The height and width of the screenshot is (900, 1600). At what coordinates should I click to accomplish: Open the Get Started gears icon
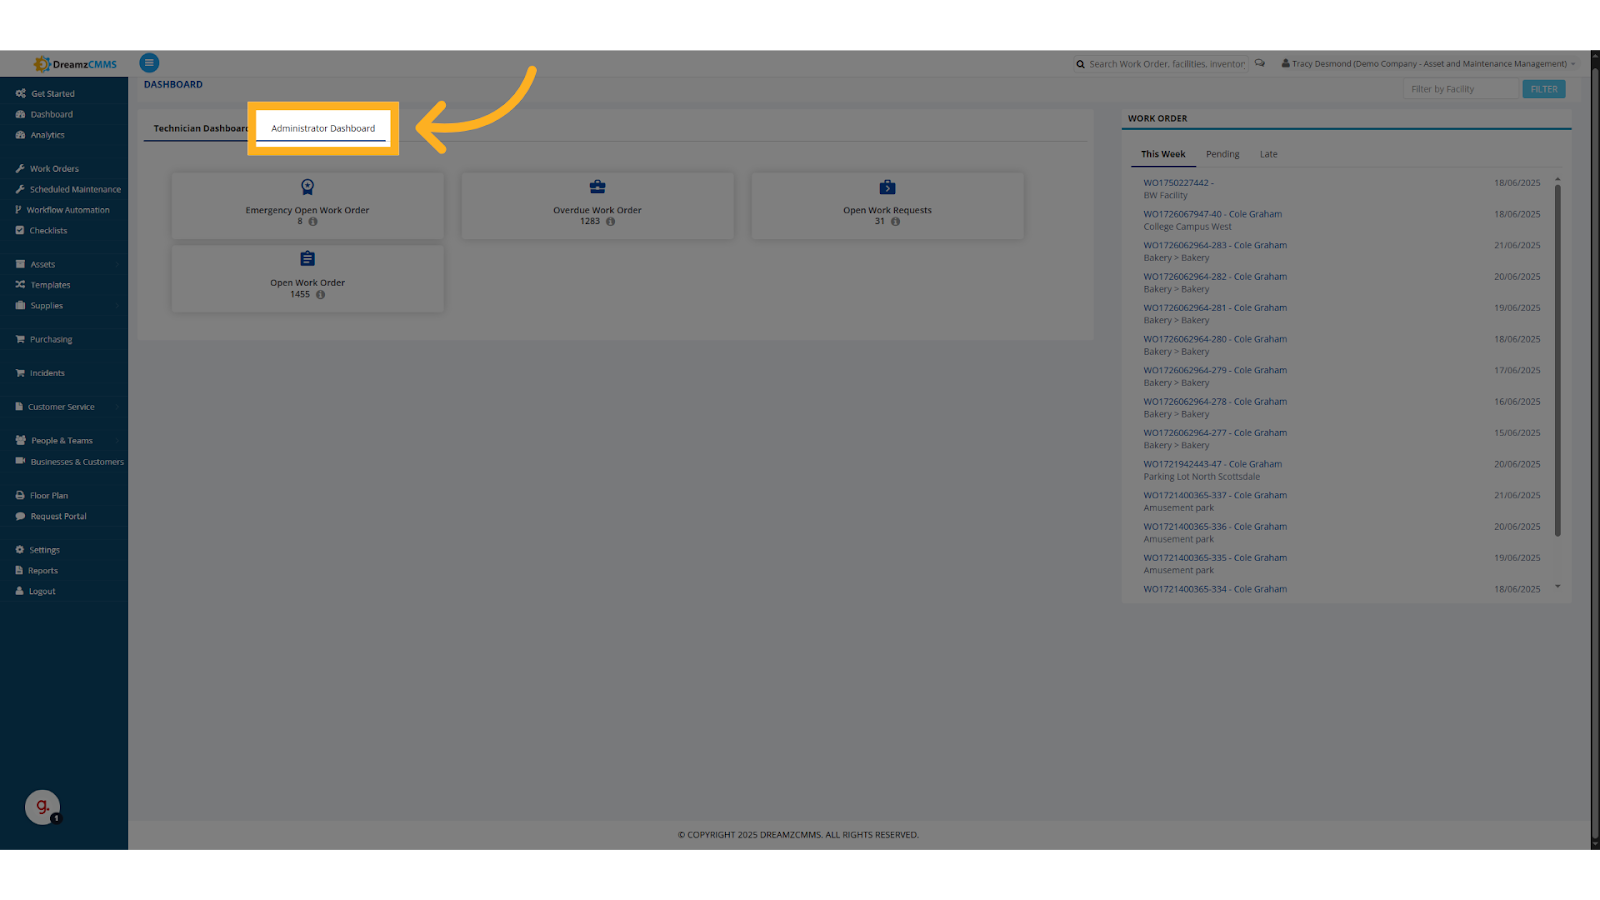(x=20, y=93)
